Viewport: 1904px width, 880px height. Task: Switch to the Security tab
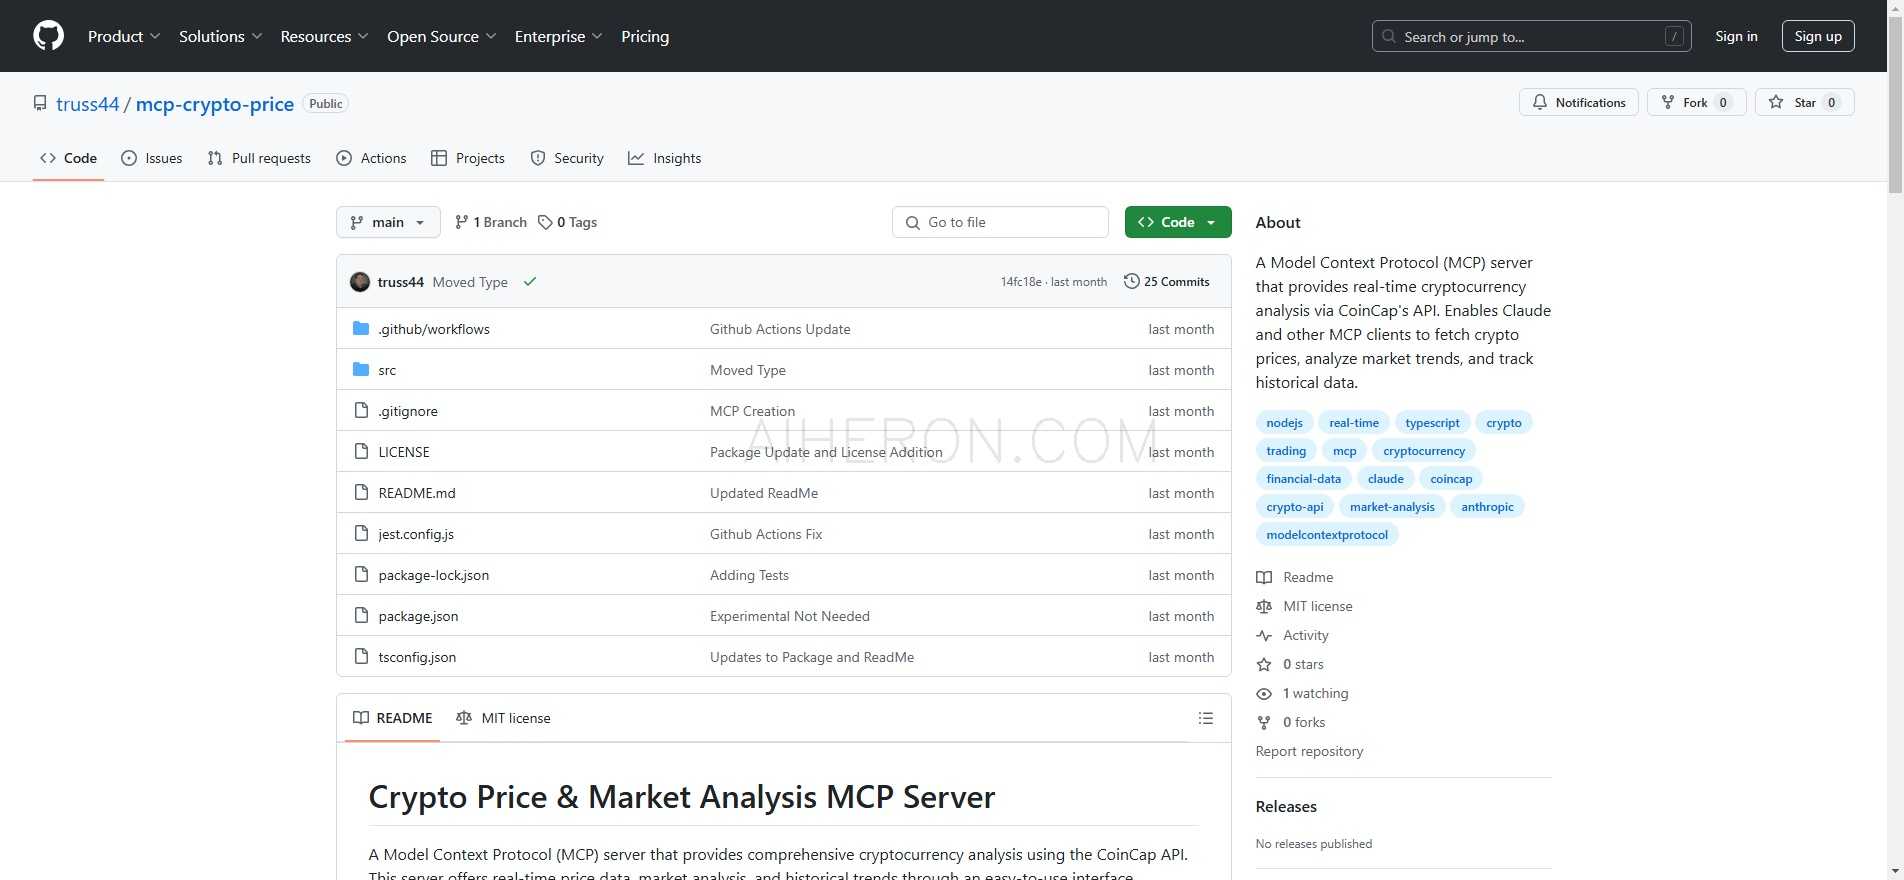click(567, 158)
